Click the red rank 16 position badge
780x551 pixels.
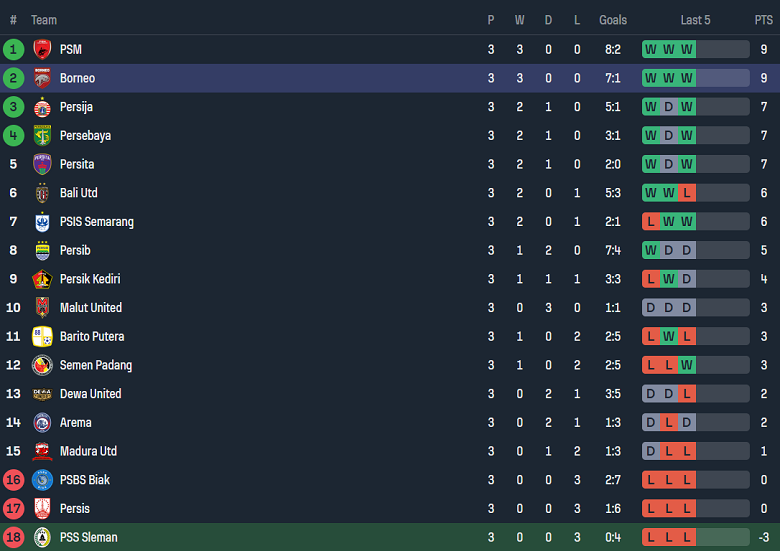tap(13, 480)
